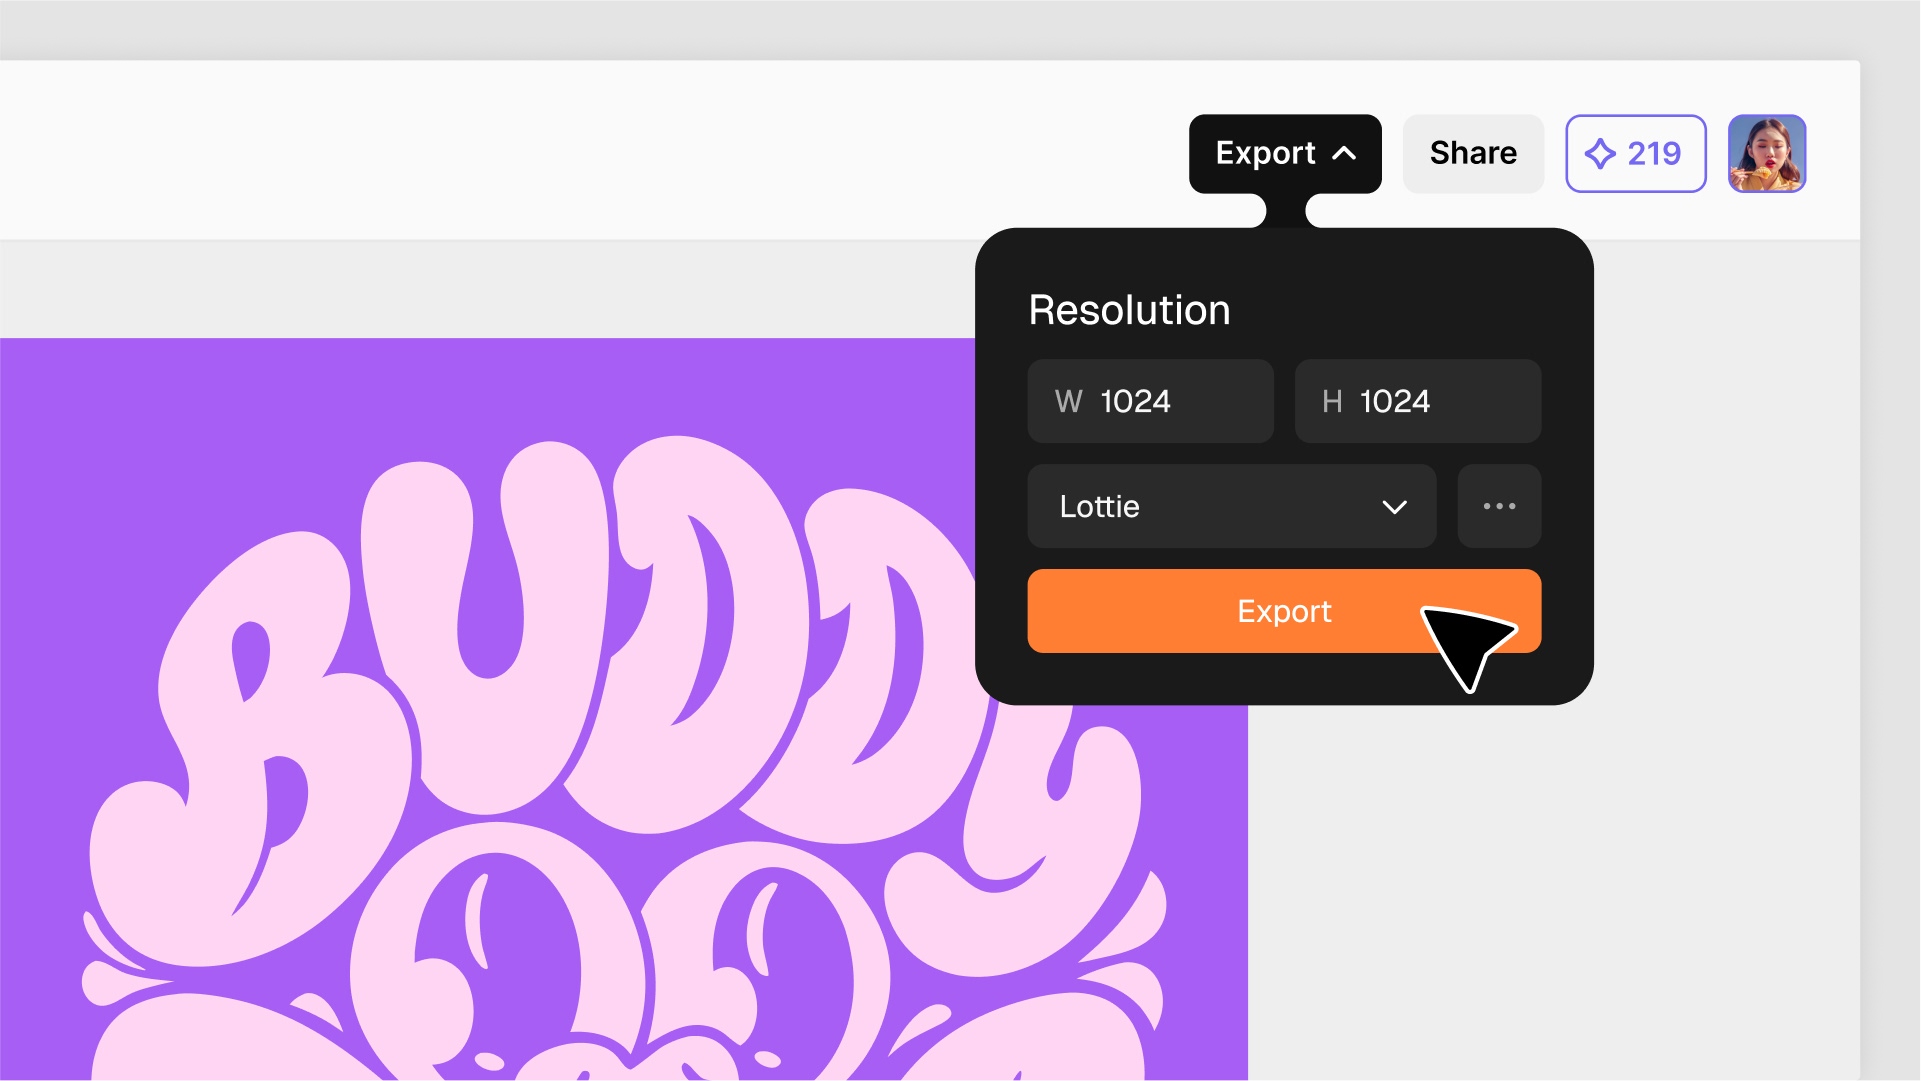The height and width of the screenshot is (1081, 1921).
Task: Open more options with the three dots
Action: 1499,506
